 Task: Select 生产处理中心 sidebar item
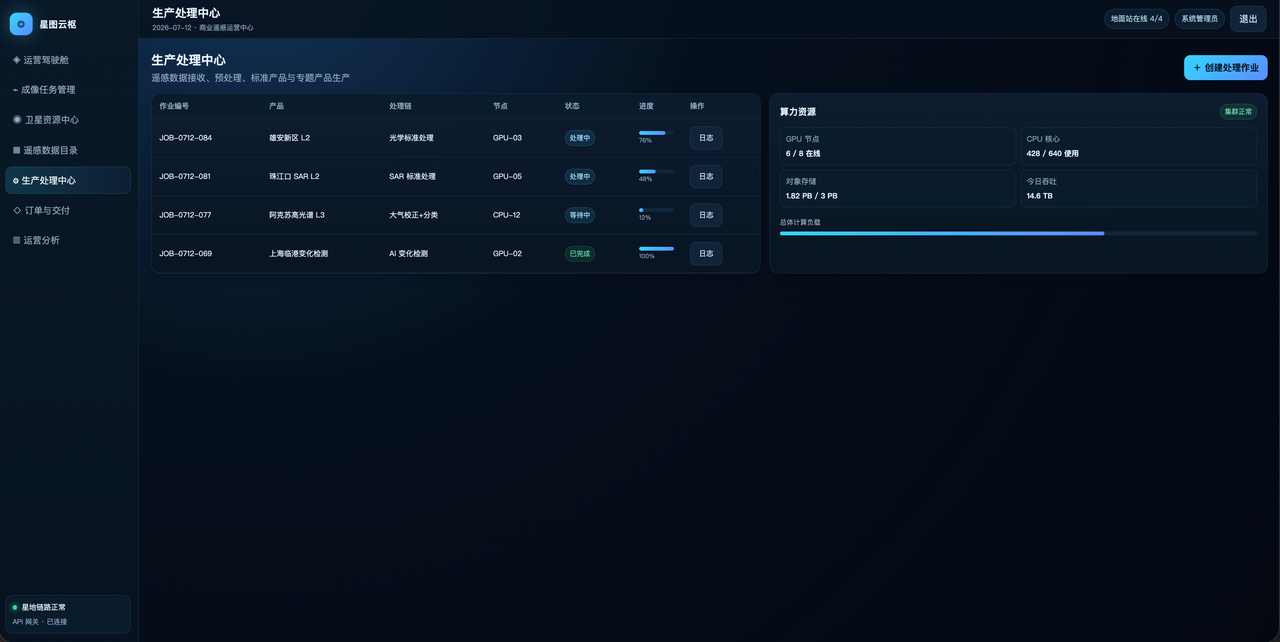pos(68,180)
